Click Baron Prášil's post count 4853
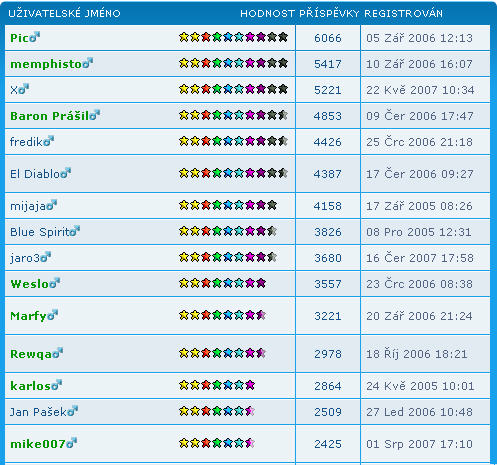Image resolution: width=497 pixels, height=465 pixels. [x=328, y=116]
